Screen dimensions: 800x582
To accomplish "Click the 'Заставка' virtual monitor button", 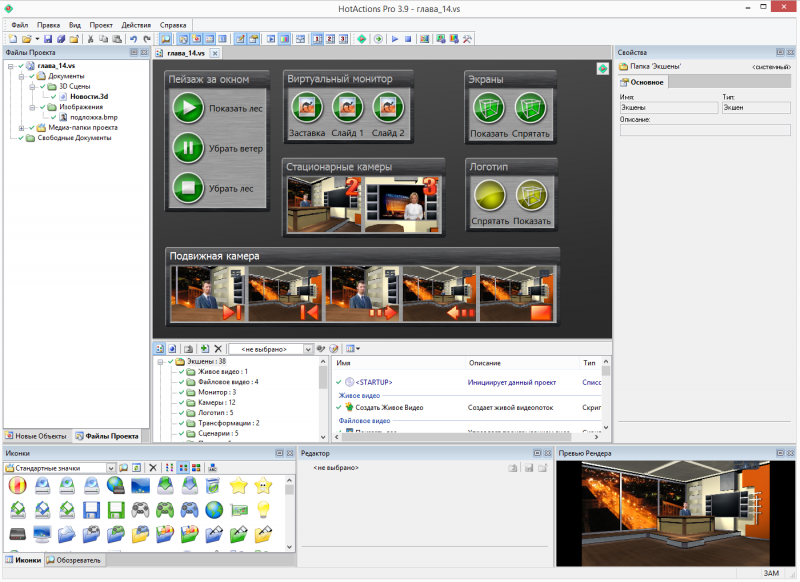I will [307, 108].
